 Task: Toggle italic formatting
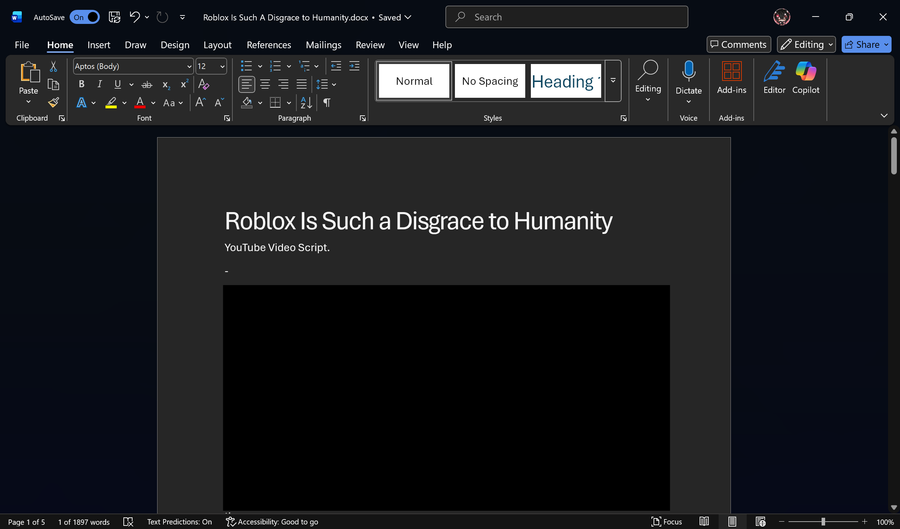pyautogui.click(x=98, y=84)
